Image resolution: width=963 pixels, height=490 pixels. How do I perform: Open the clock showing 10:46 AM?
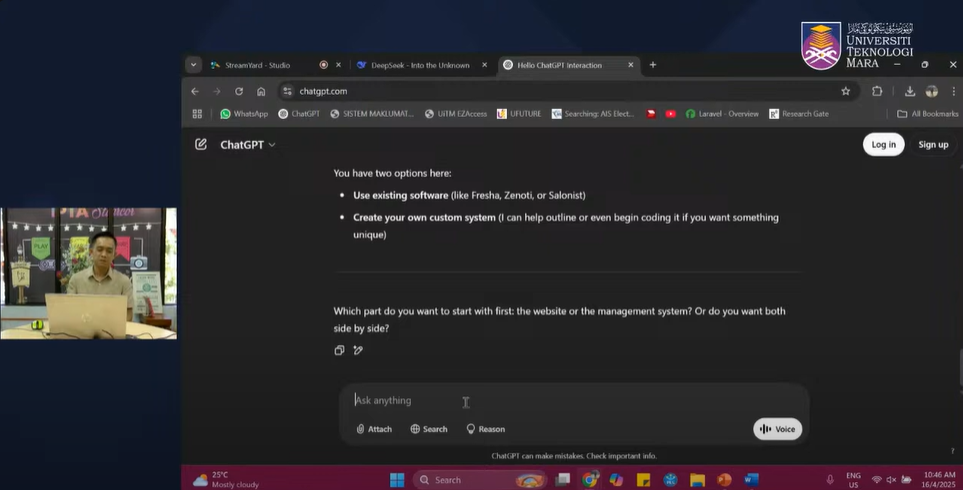939,480
